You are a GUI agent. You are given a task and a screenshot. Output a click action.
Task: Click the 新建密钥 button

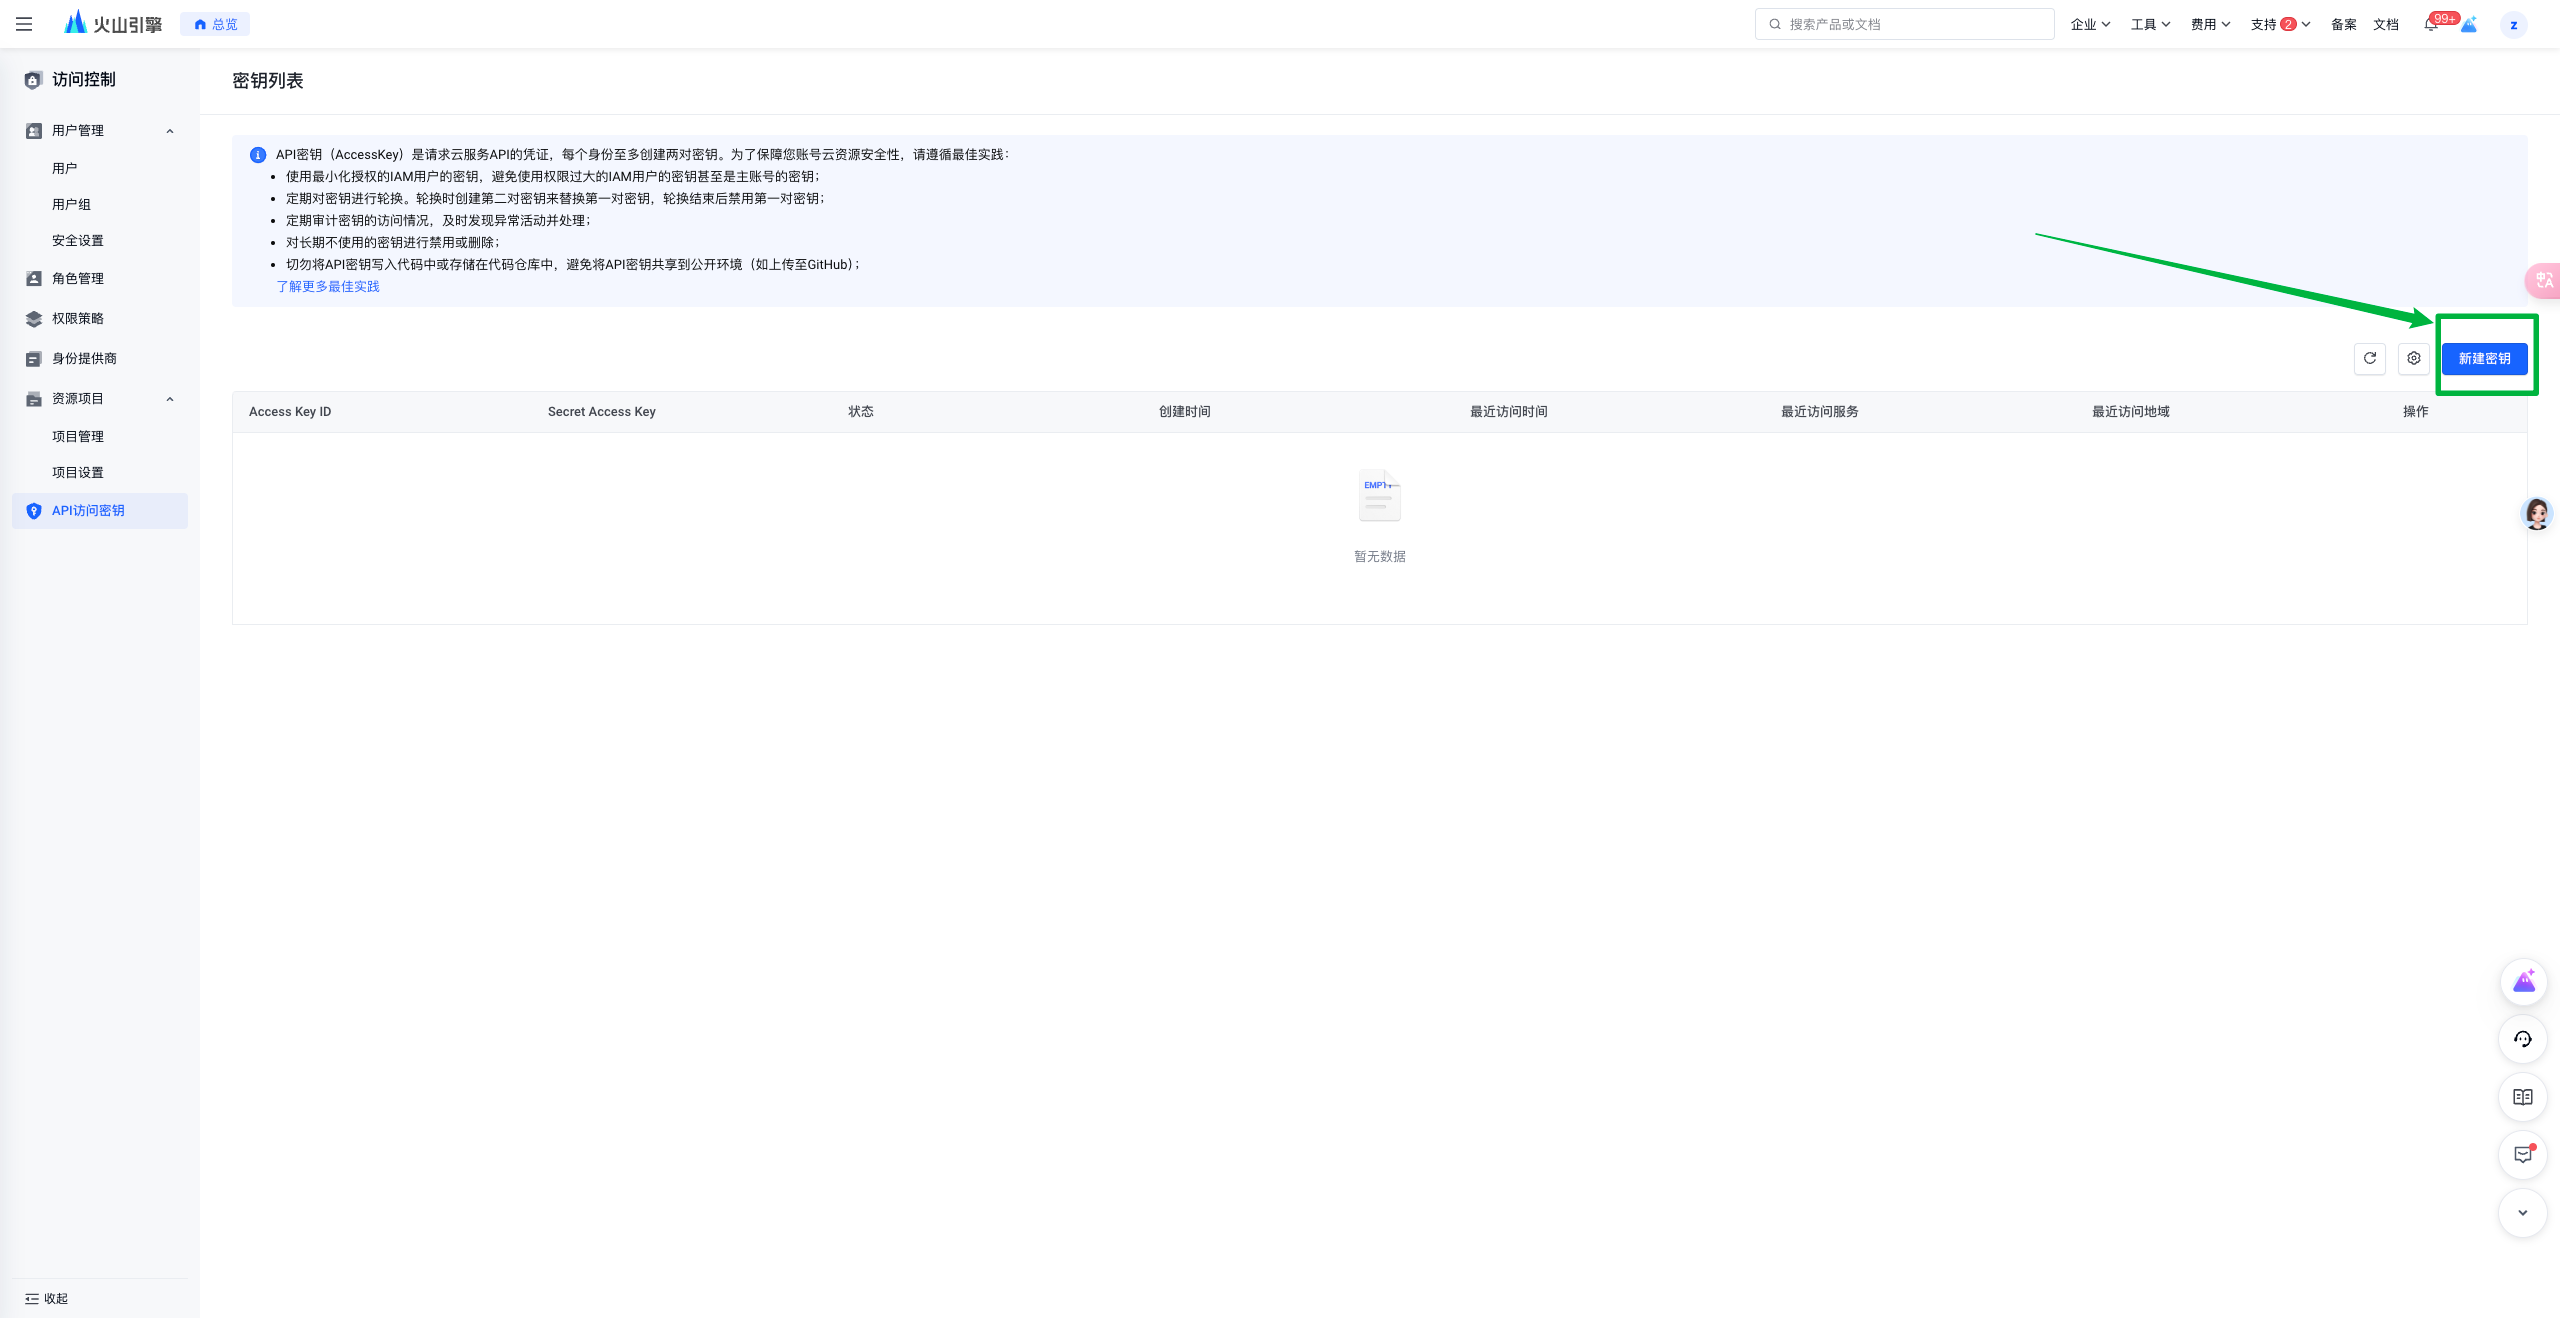pos(2484,358)
